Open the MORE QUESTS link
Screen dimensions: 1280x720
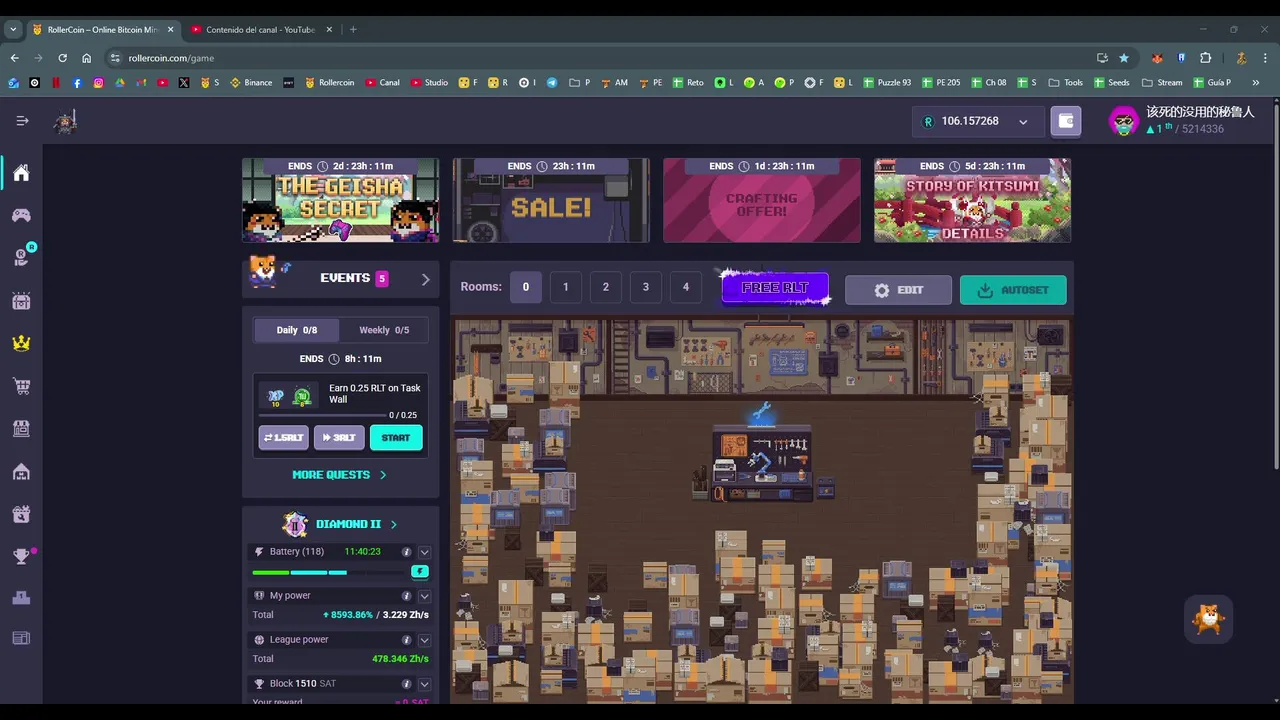point(339,475)
